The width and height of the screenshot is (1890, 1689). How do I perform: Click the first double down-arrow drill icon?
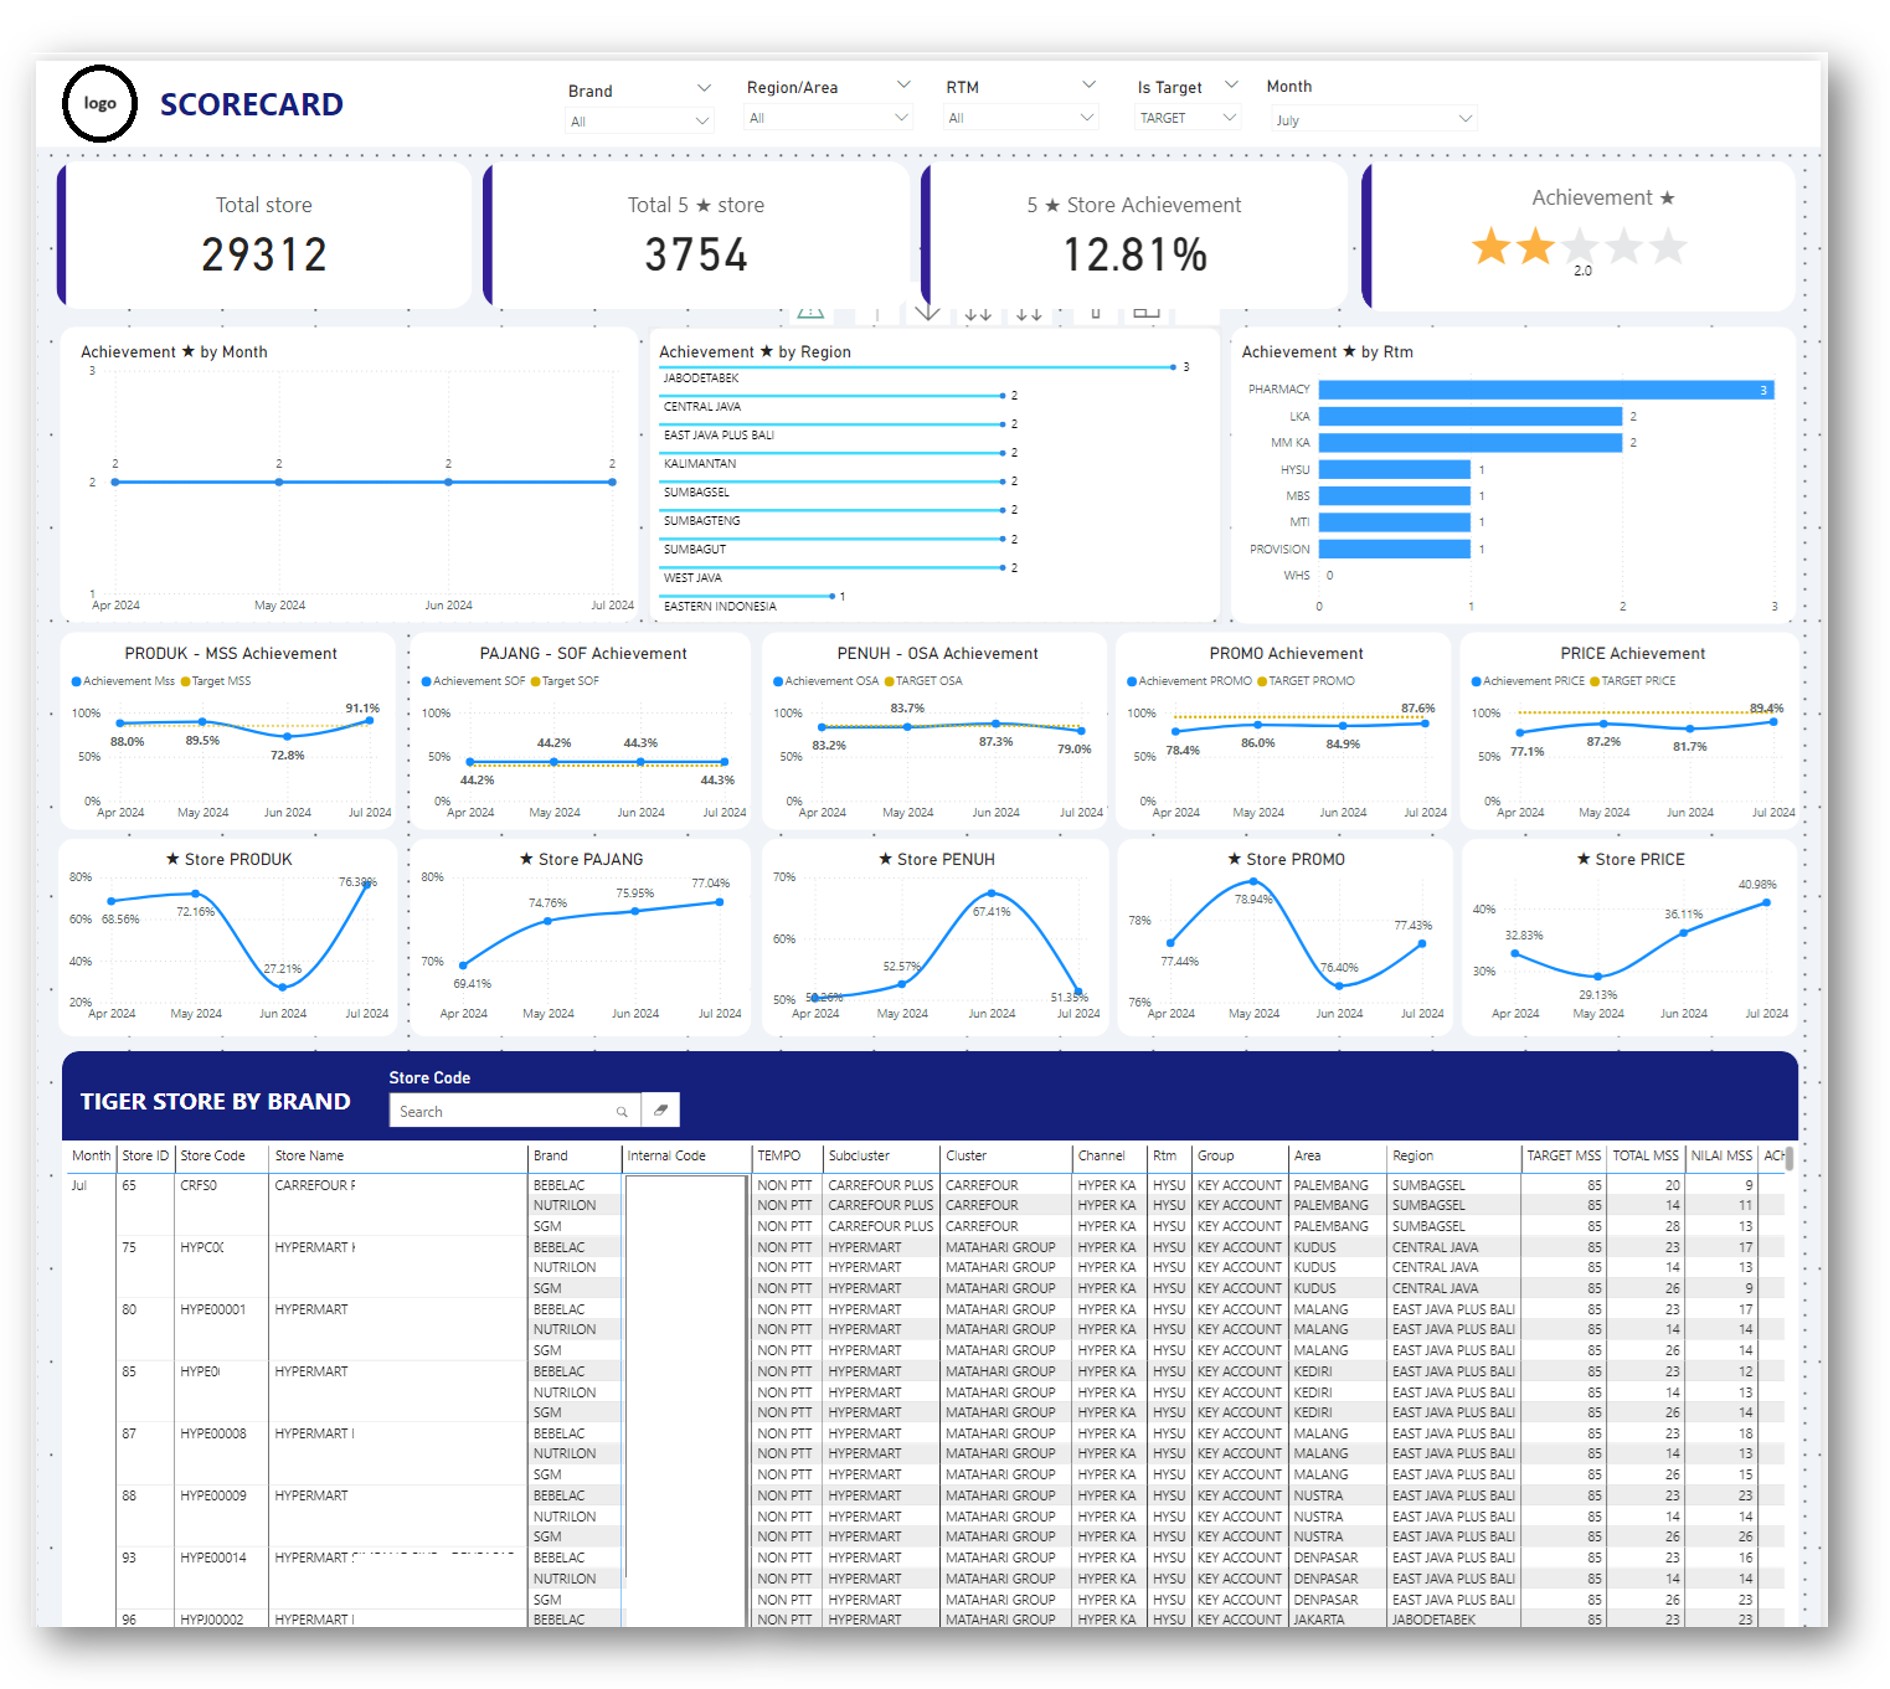(x=978, y=315)
